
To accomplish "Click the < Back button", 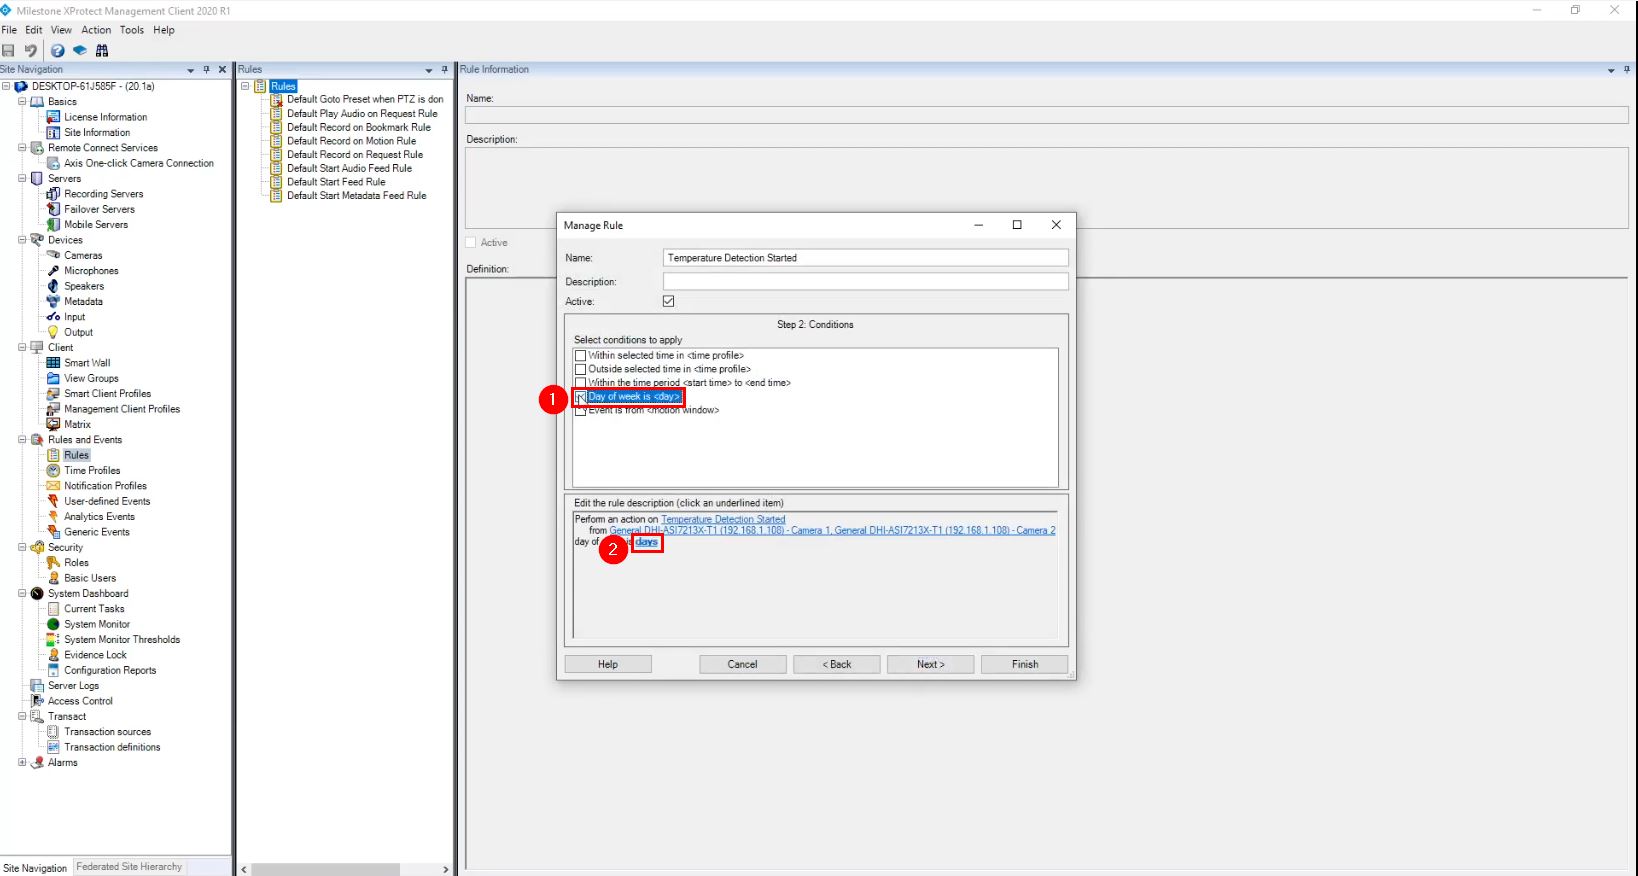I will click(x=837, y=664).
